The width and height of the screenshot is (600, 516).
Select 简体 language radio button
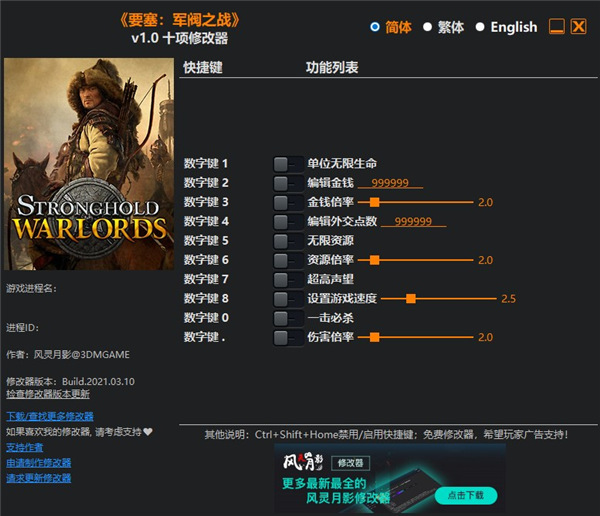tap(375, 27)
